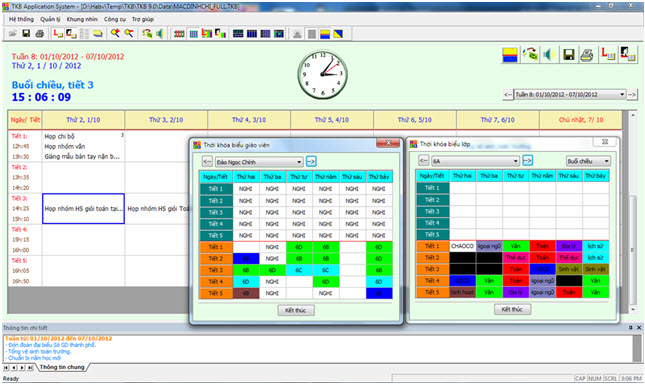Image resolution: width=645 pixels, height=384 pixels.
Task: Open the Quản lý menu
Action: [50, 19]
